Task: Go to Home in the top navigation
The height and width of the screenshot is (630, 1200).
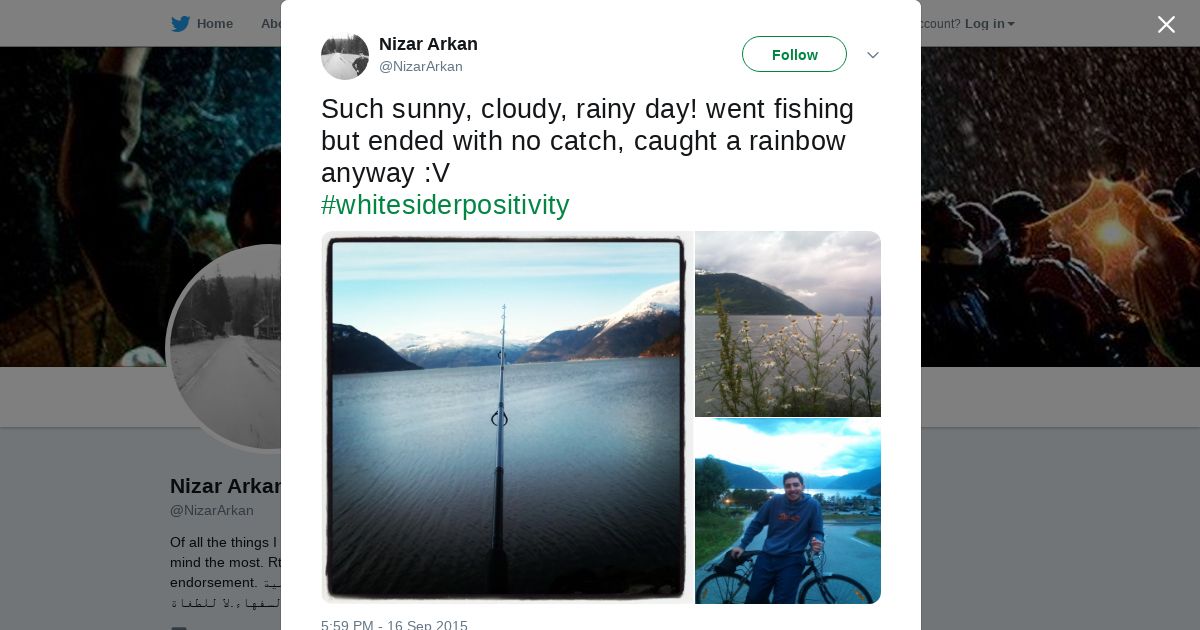Action: tap(214, 24)
